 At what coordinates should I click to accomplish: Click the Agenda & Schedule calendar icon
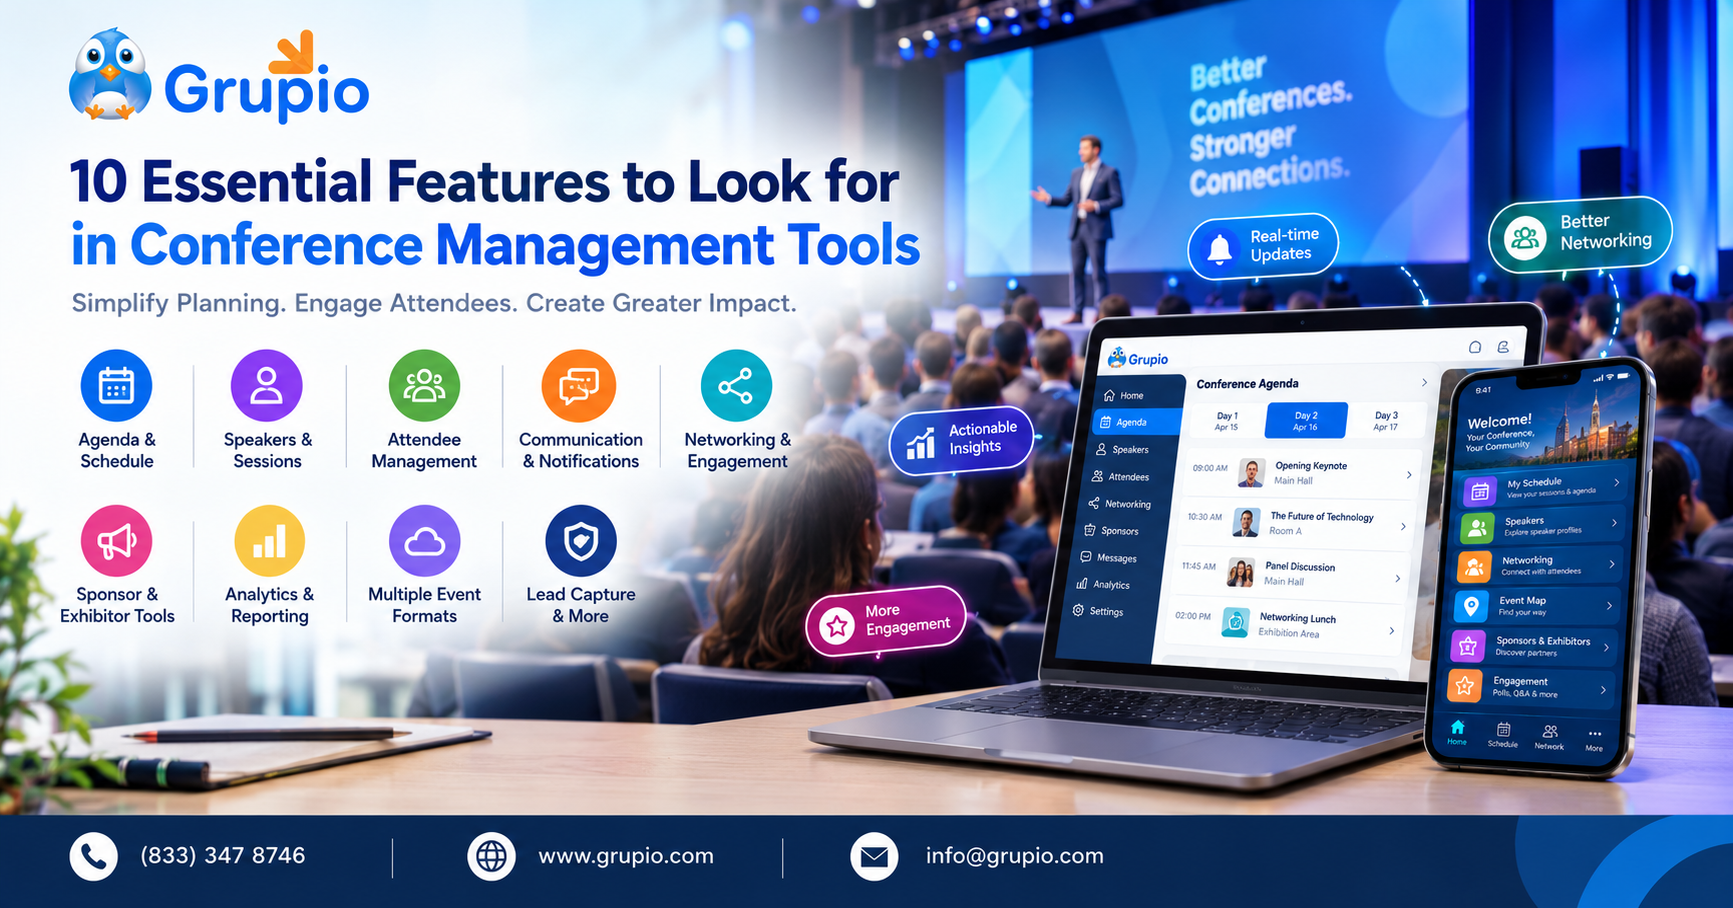(x=116, y=386)
